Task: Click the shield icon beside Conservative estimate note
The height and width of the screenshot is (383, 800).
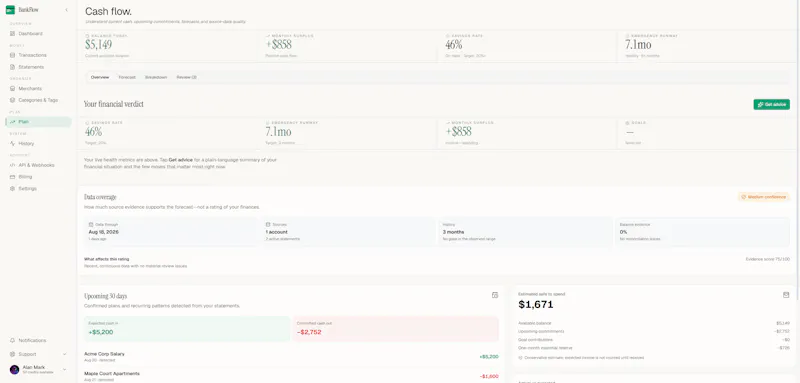Action: click(x=520, y=358)
